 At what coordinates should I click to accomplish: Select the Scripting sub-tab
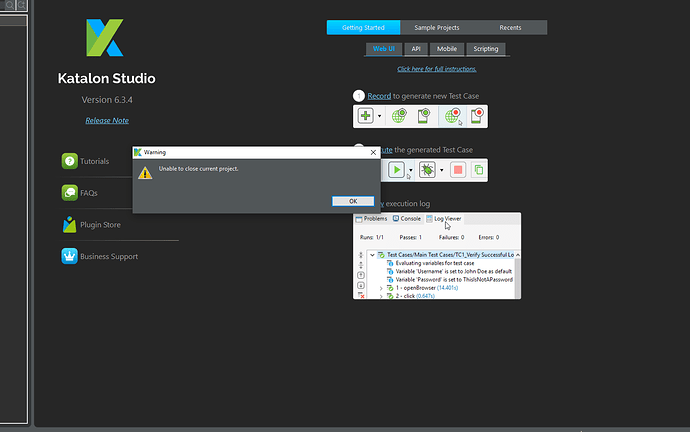[486, 49]
